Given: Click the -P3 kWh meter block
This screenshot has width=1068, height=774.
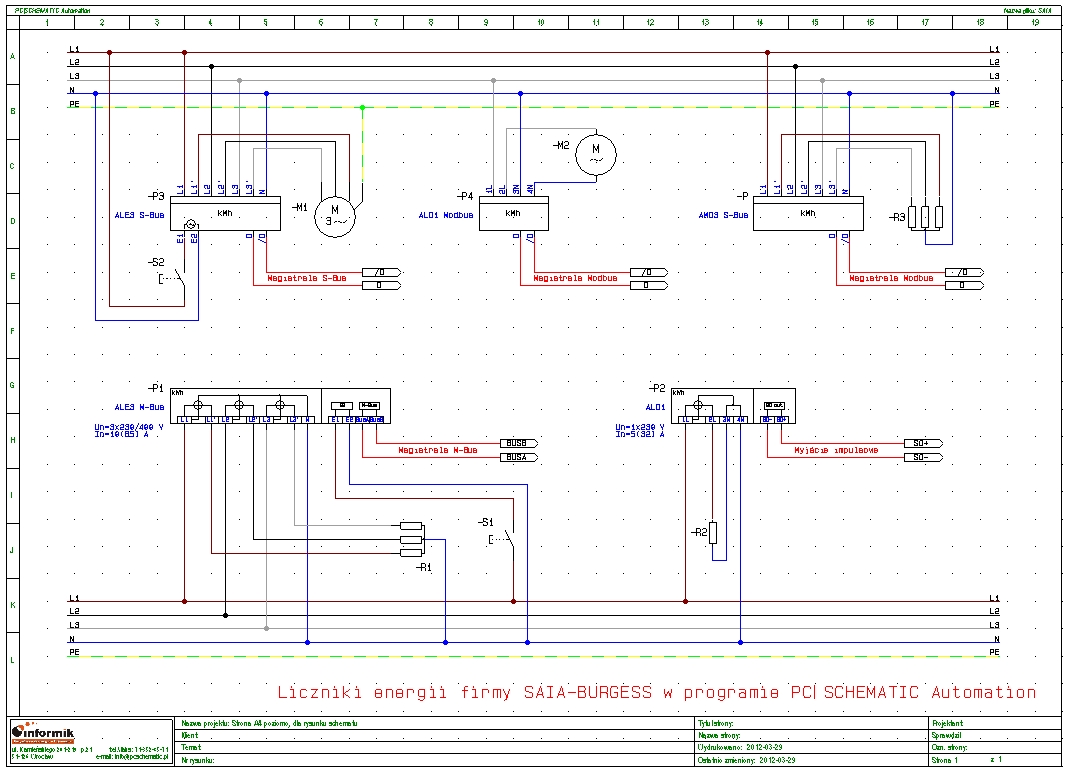Looking at the screenshot, I should [225, 213].
